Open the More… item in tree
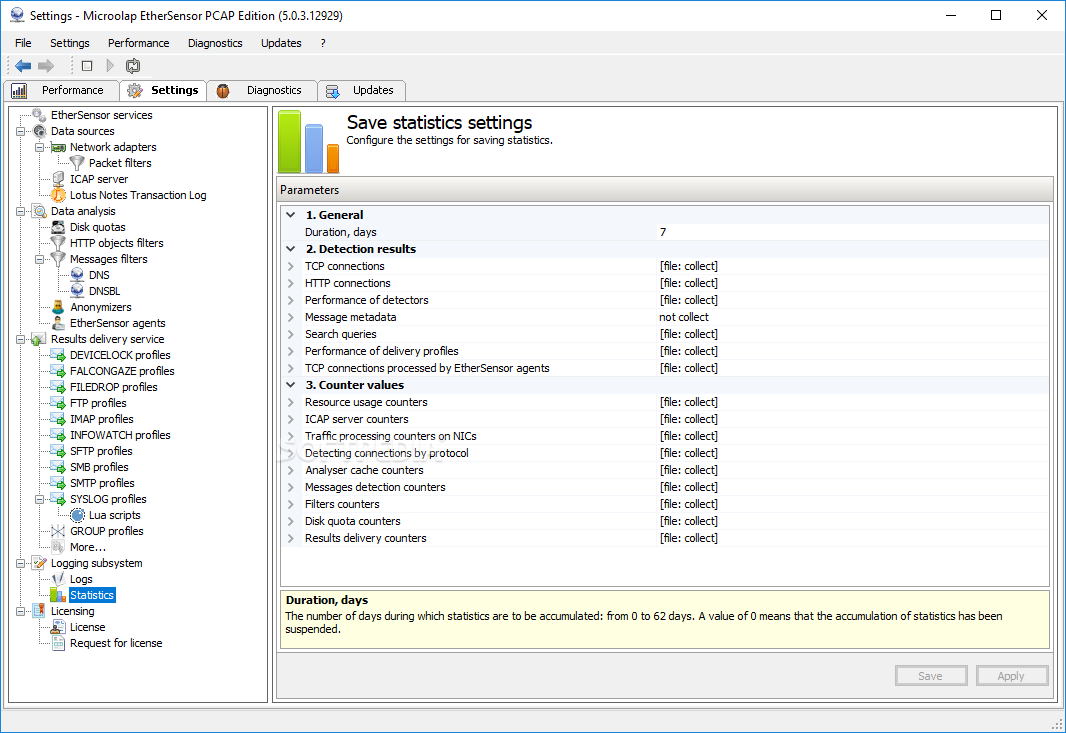1066x733 pixels. (x=88, y=547)
